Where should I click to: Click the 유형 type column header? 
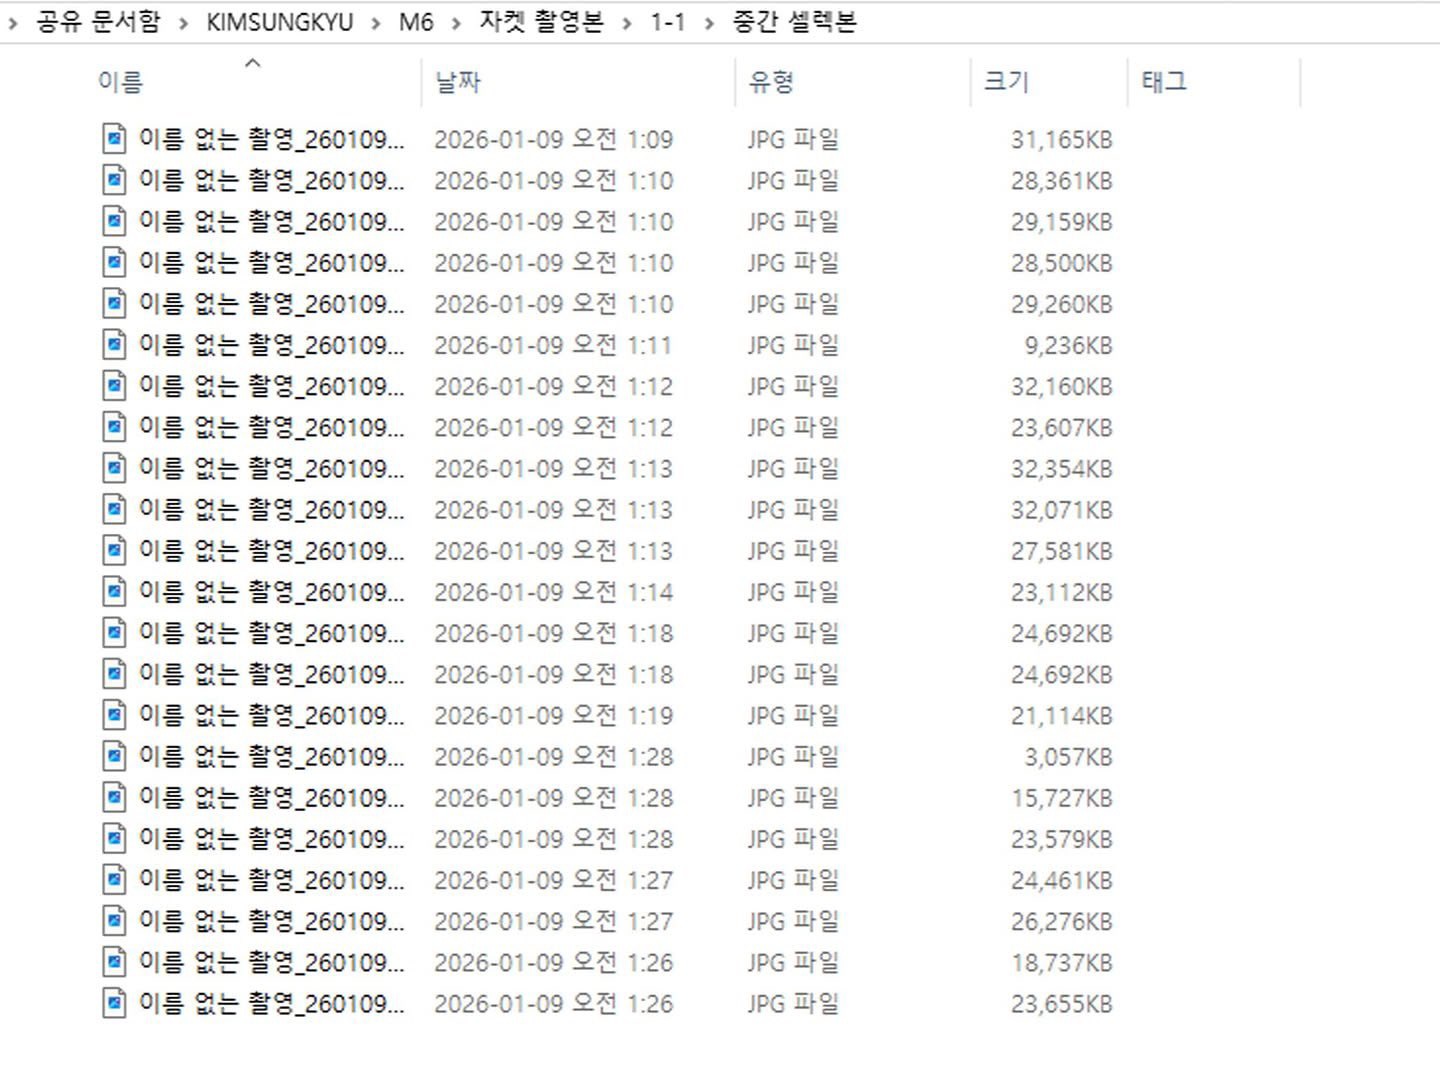click(771, 82)
